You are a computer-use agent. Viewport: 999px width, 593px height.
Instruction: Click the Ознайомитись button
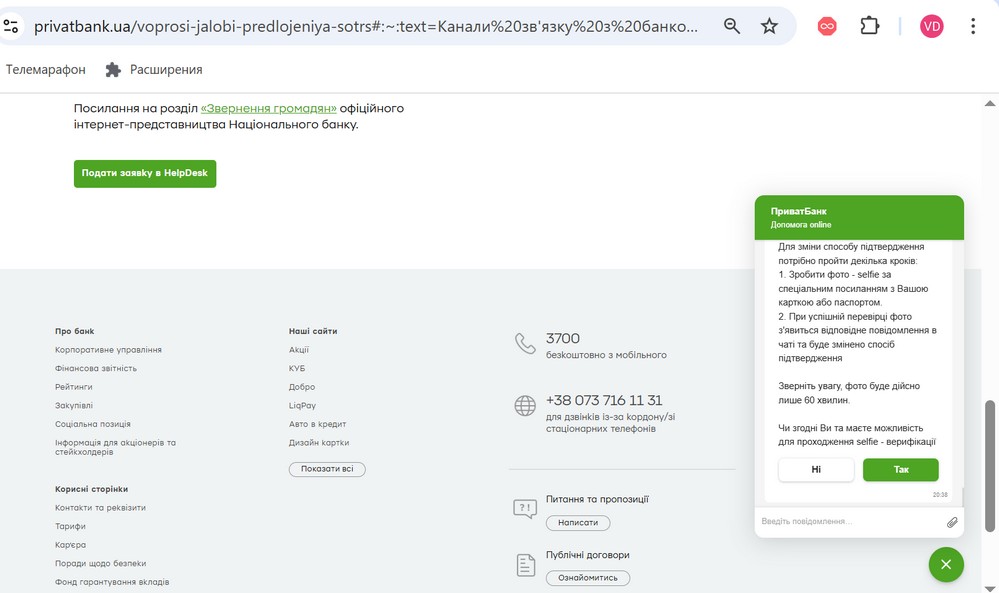[588, 578]
